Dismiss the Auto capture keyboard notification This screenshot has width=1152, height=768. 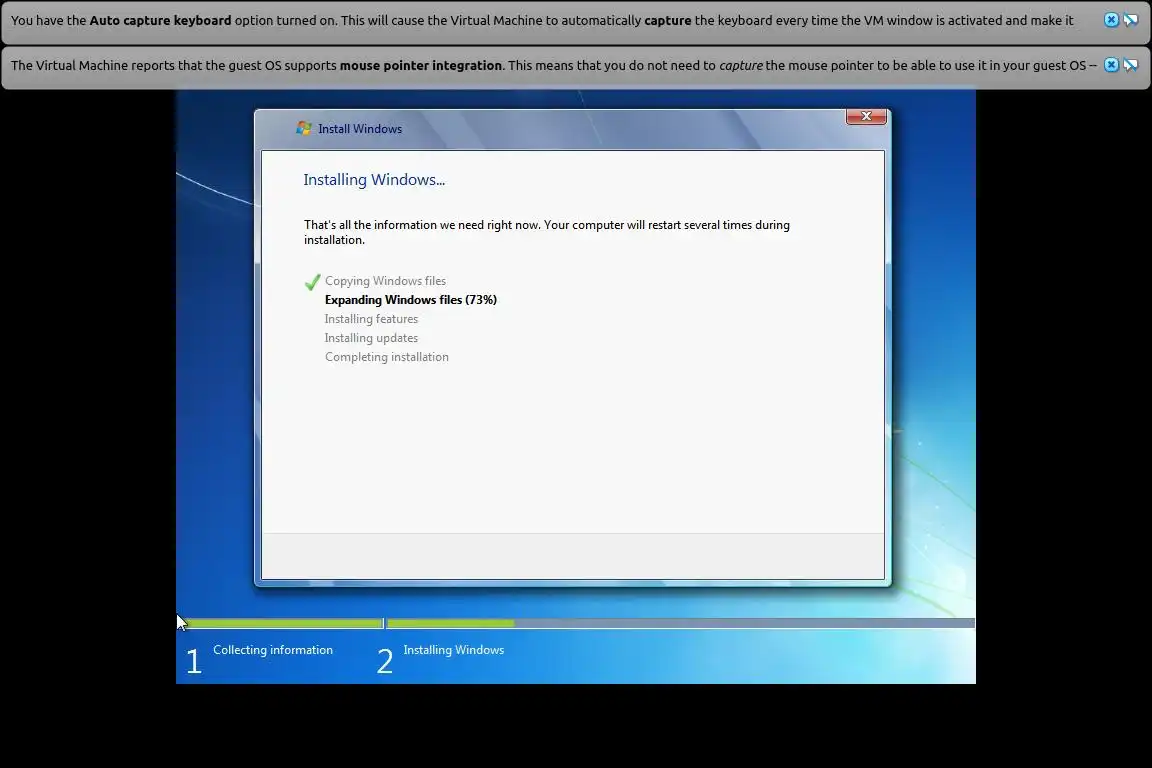[1111, 21]
